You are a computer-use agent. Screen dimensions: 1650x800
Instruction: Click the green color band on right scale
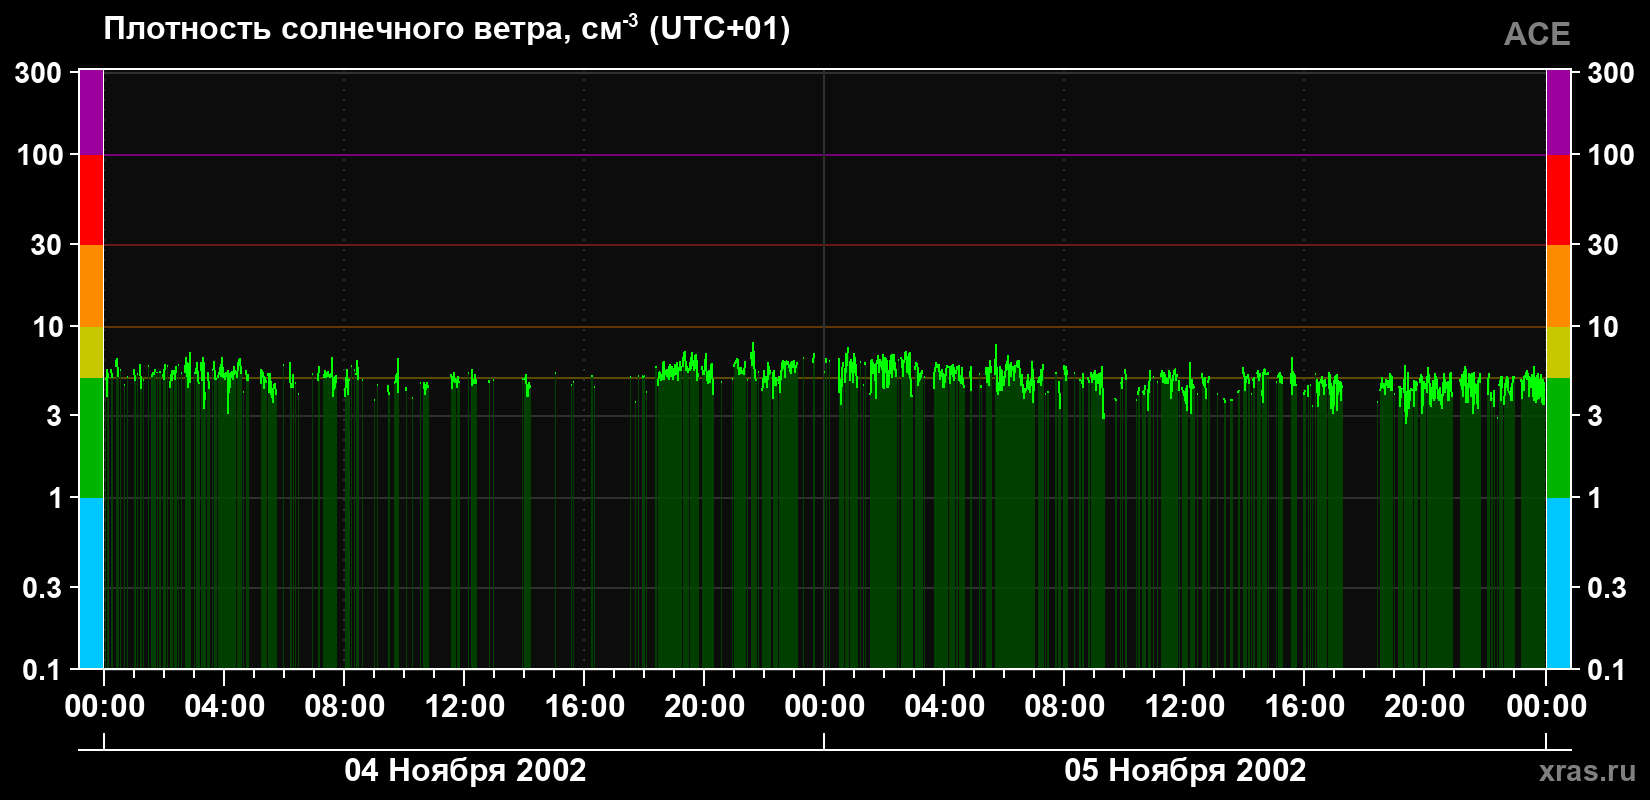pos(1558,438)
